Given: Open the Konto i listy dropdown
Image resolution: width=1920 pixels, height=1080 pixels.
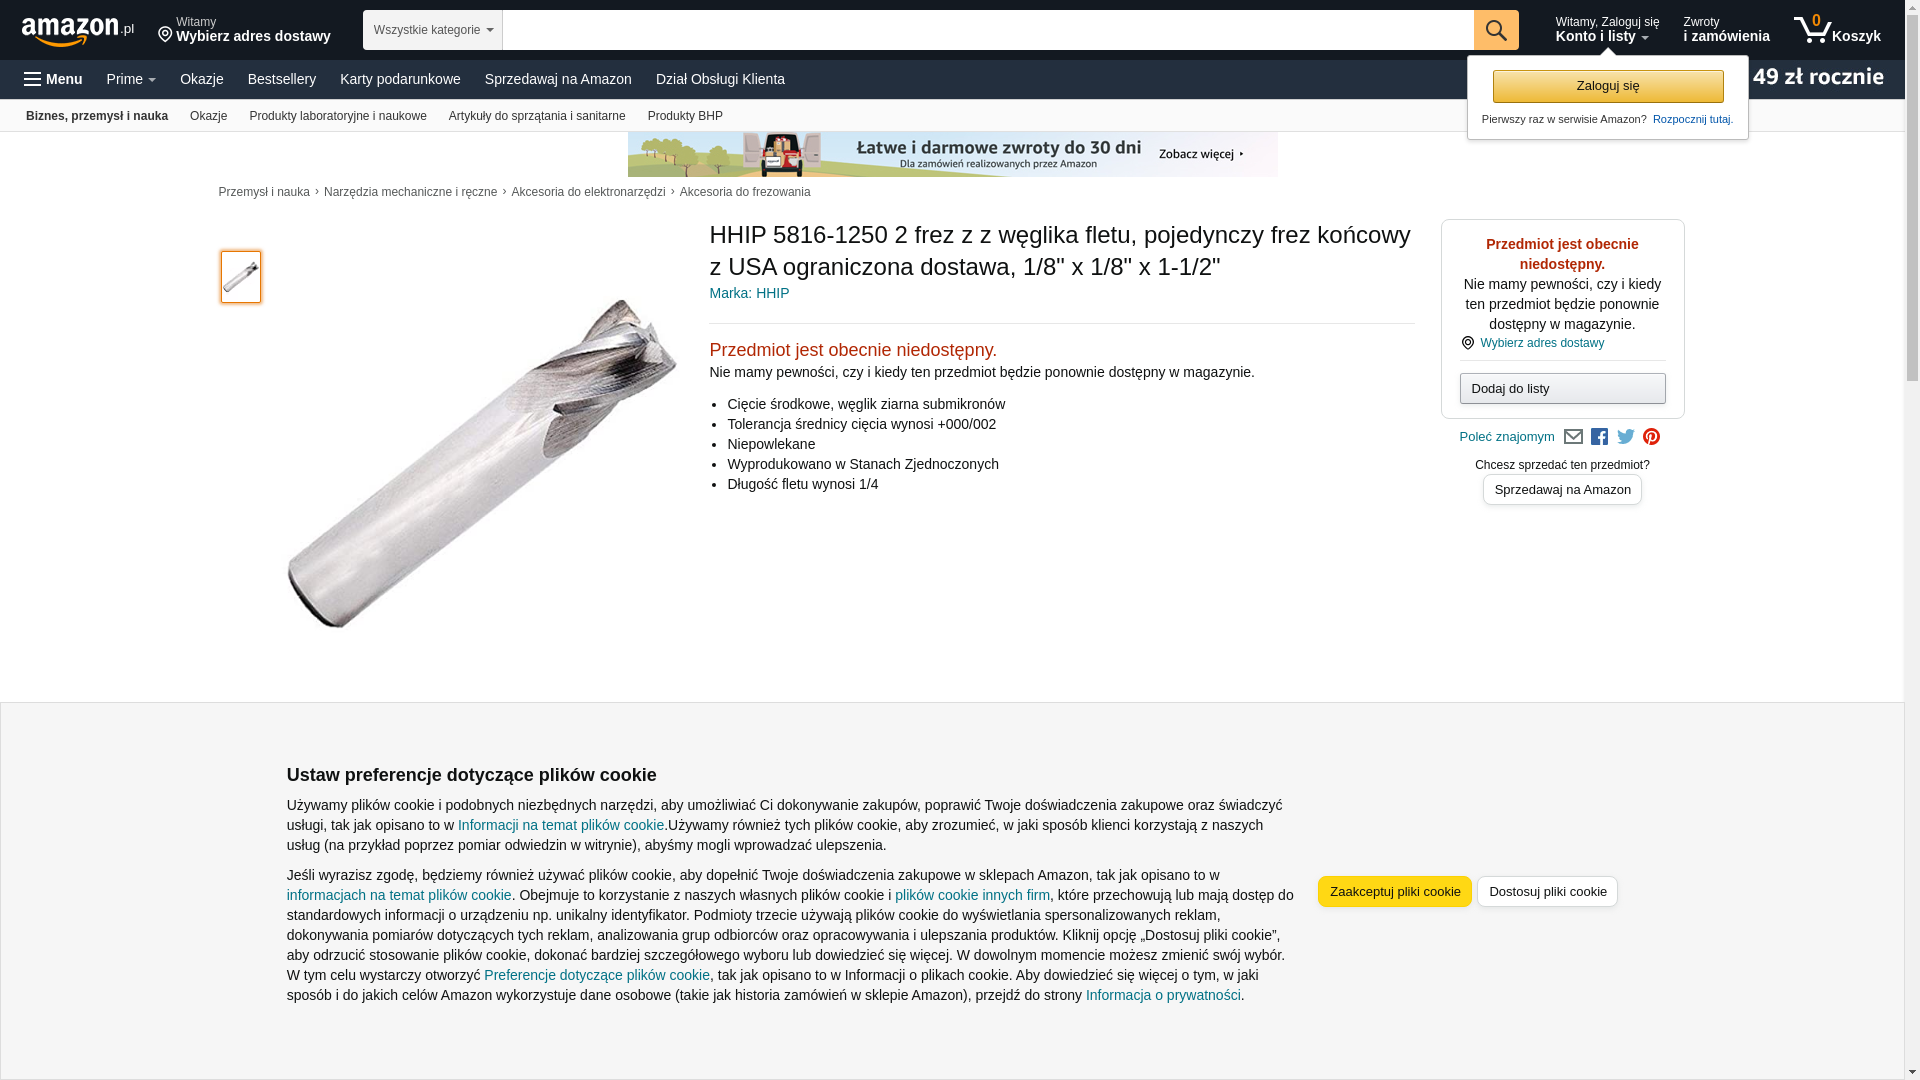Looking at the screenshot, I should [1606, 30].
